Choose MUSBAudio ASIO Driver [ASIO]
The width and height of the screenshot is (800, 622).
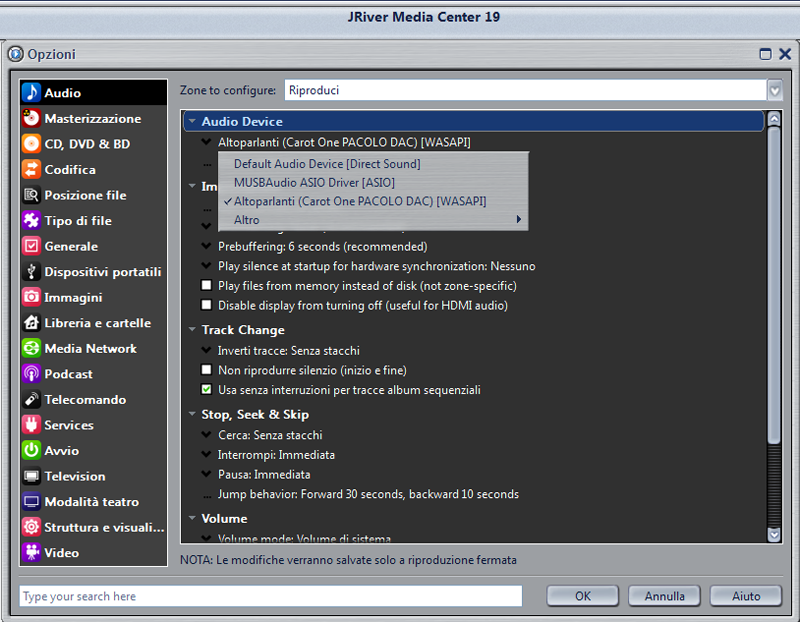[x=314, y=183]
